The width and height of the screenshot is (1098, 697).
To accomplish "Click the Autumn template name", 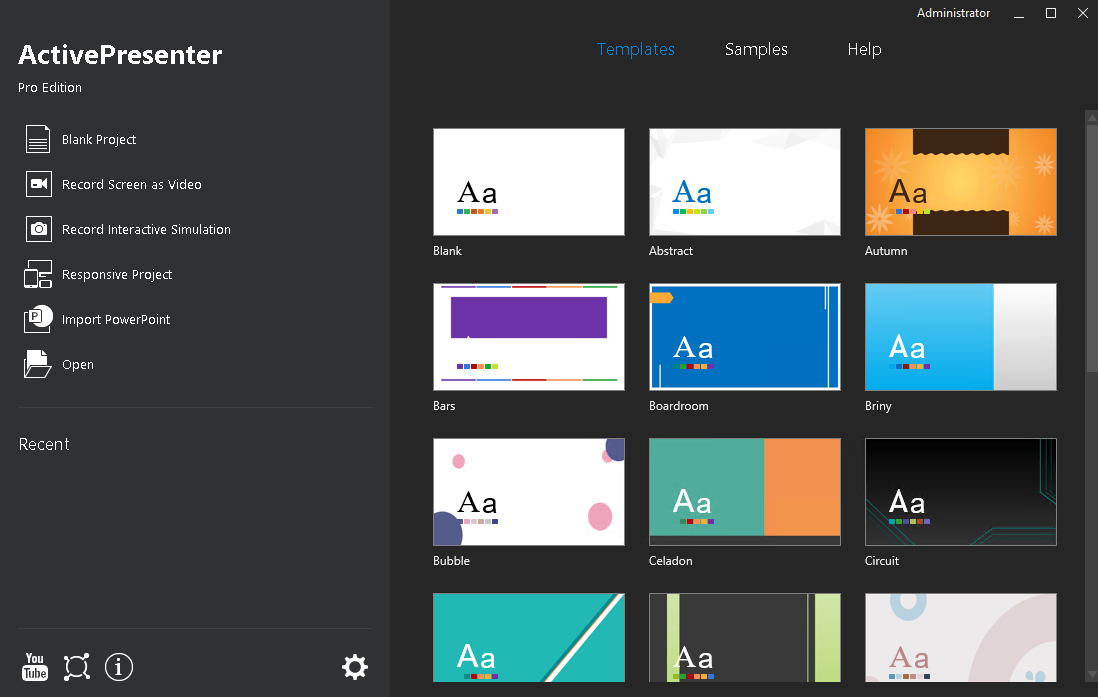I will tap(886, 251).
